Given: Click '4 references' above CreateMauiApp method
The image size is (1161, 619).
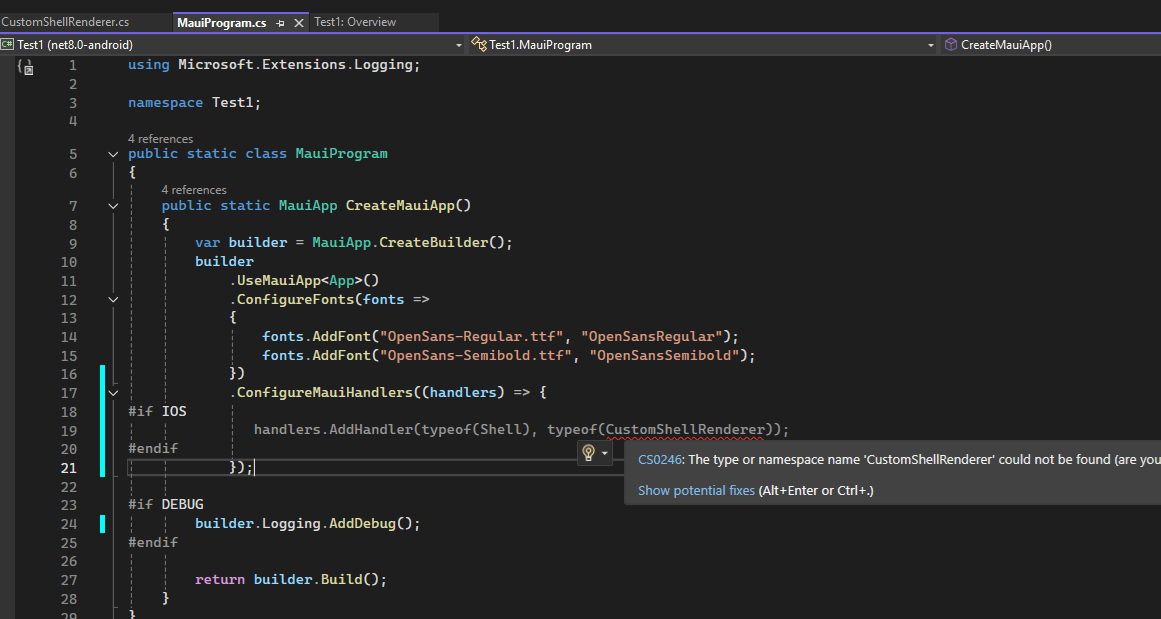Looking at the screenshot, I should pos(194,190).
